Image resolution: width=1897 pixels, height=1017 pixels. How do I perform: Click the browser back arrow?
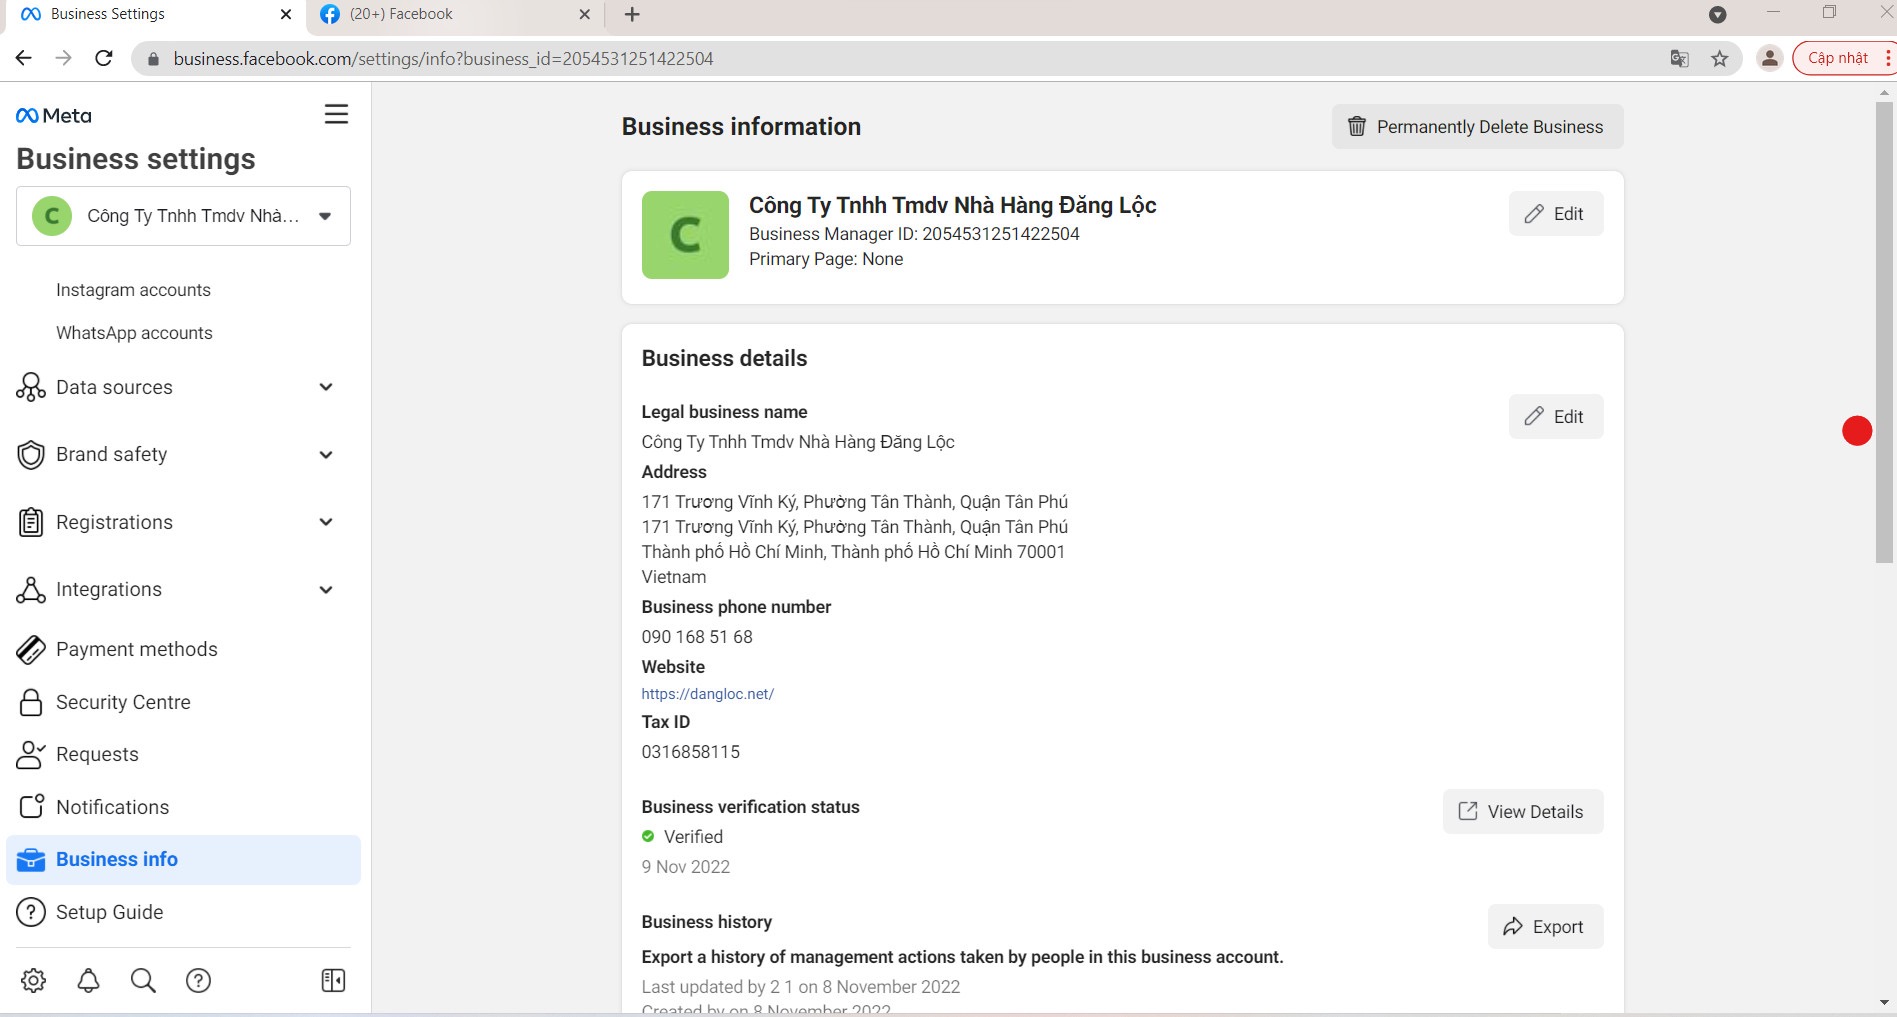pos(24,58)
